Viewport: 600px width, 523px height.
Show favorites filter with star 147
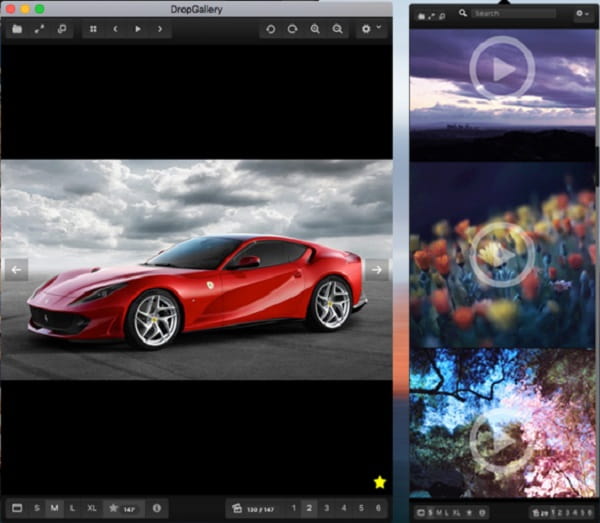click(x=122, y=508)
